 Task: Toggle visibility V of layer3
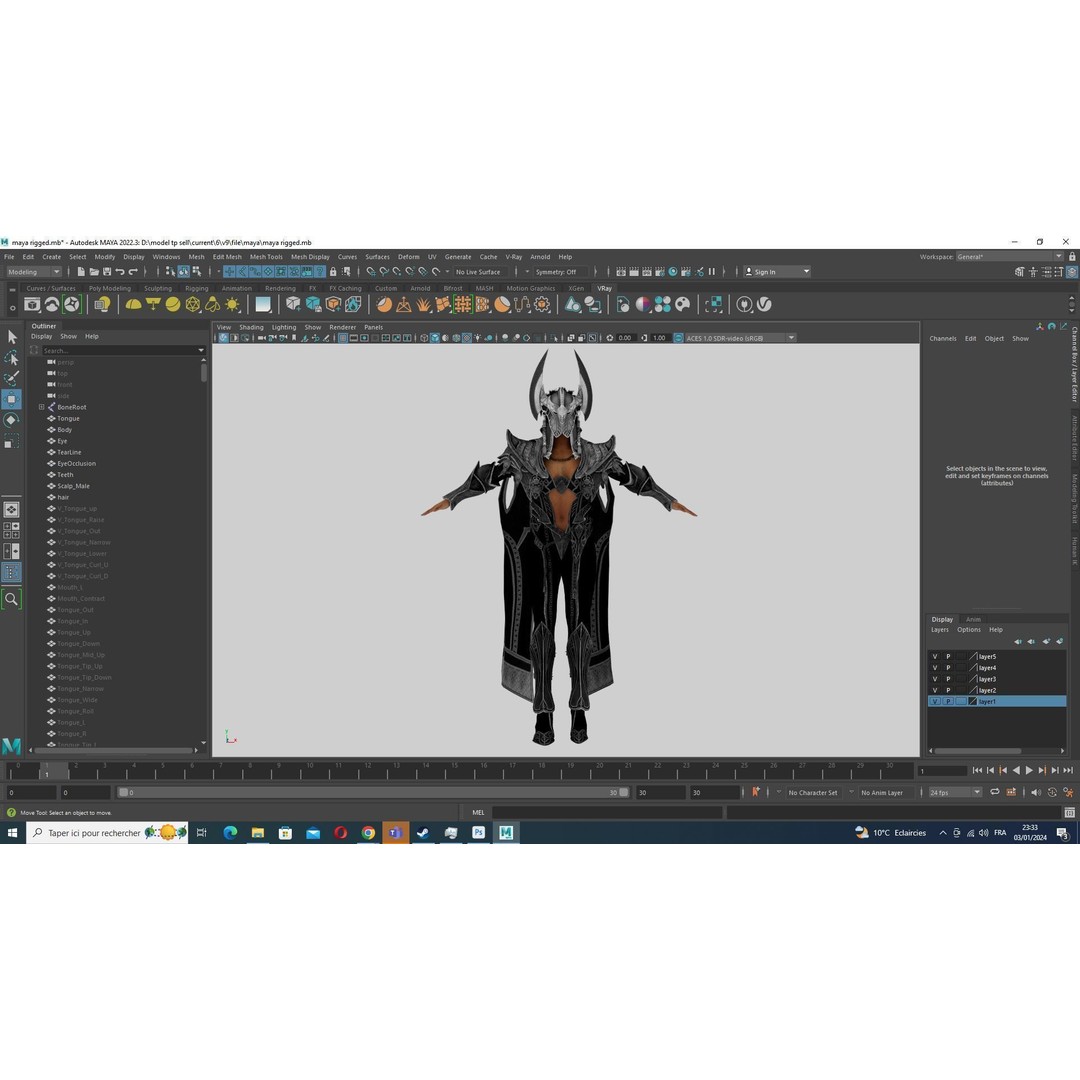(935, 679)
